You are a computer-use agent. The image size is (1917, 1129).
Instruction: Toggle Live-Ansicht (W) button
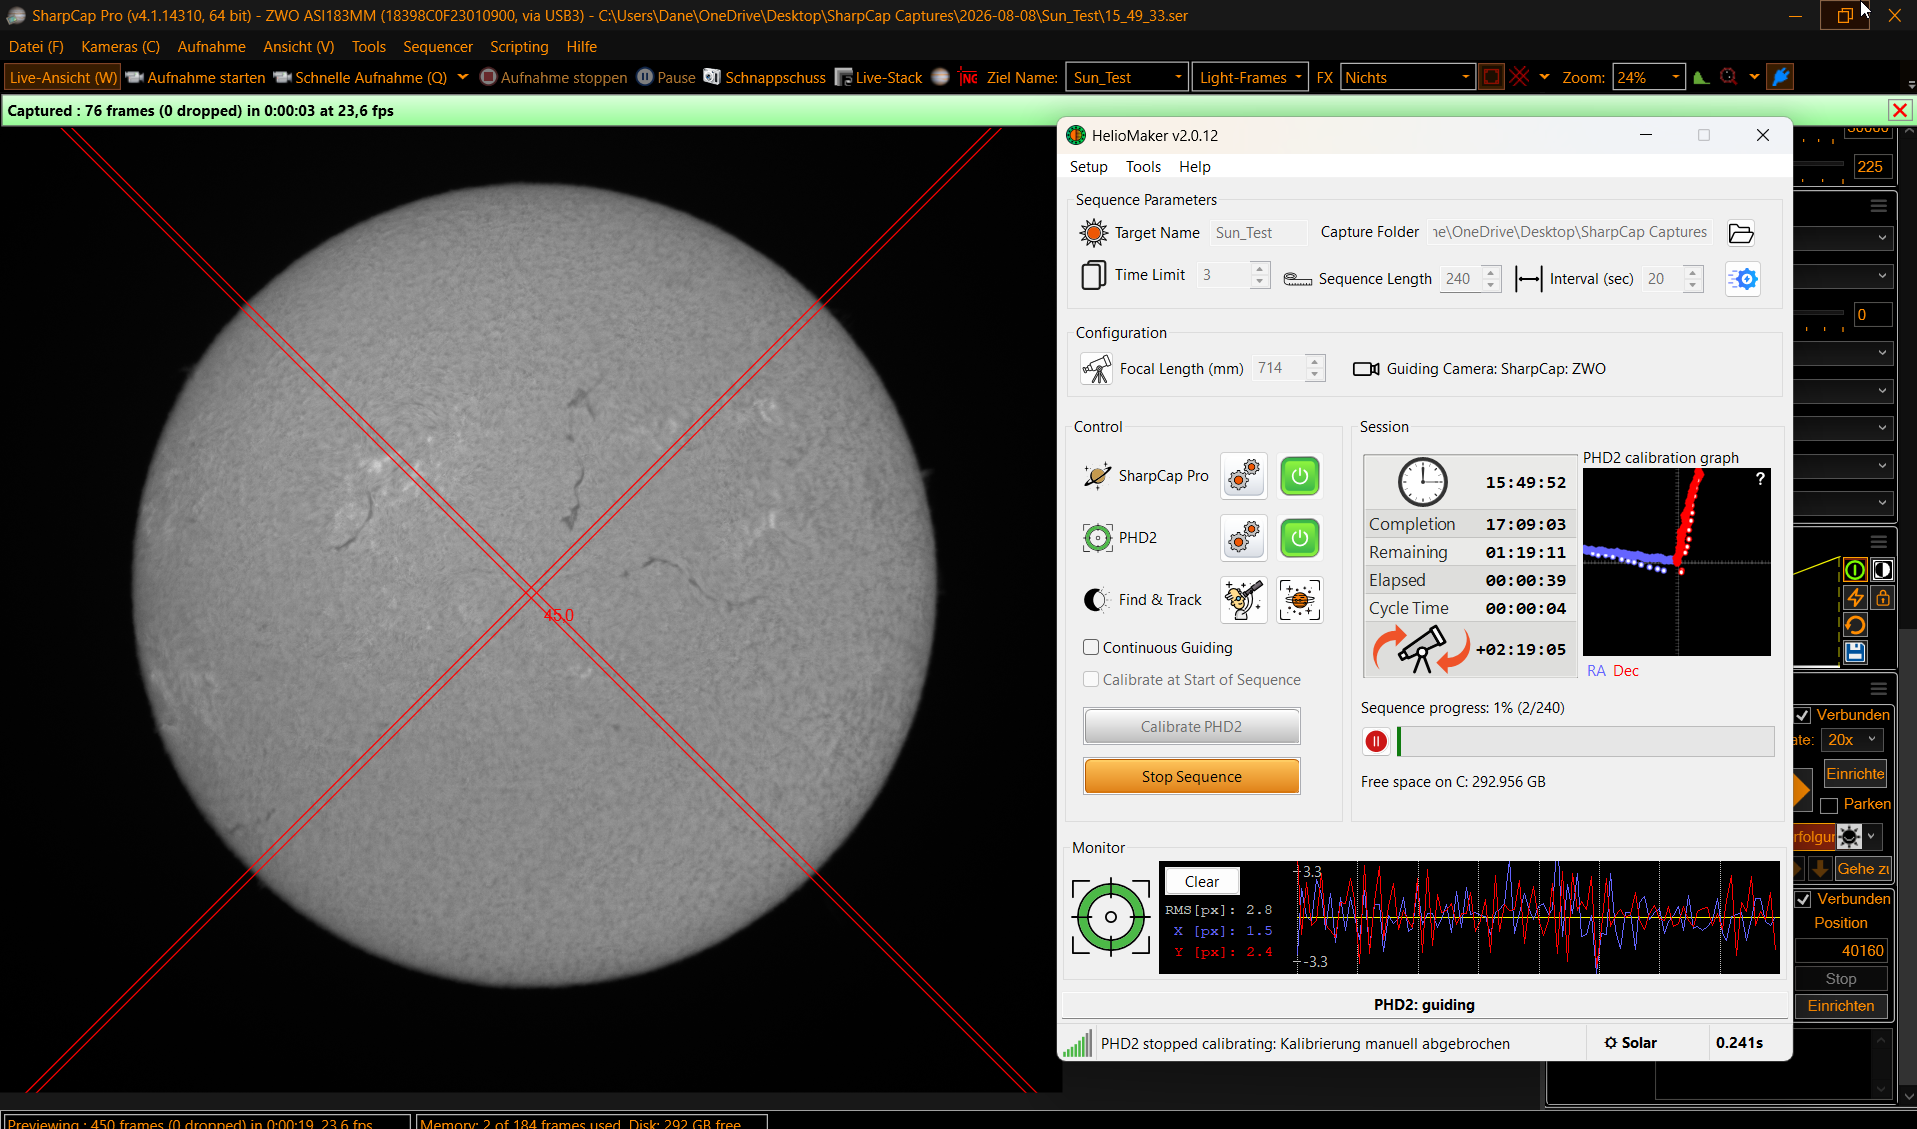click(x=62, y=77)
